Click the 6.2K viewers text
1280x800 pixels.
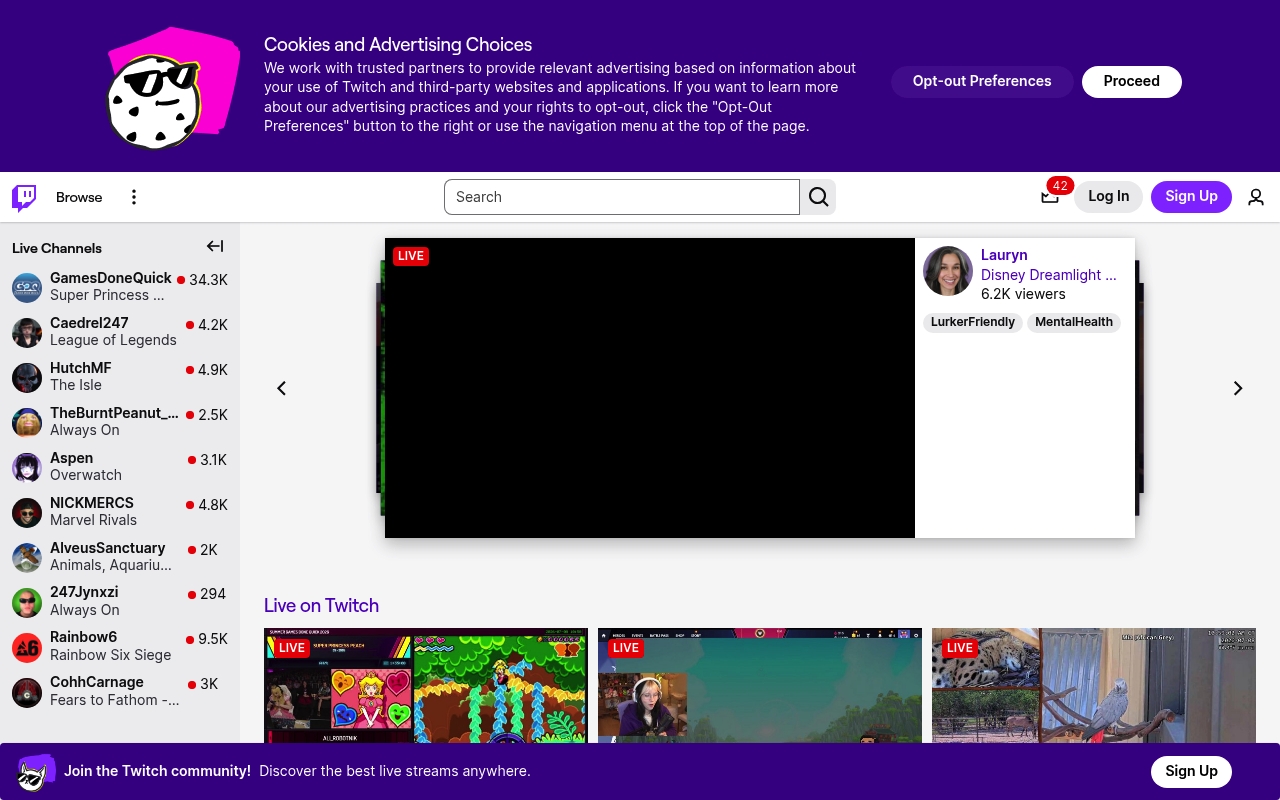tap(1023, 294)
